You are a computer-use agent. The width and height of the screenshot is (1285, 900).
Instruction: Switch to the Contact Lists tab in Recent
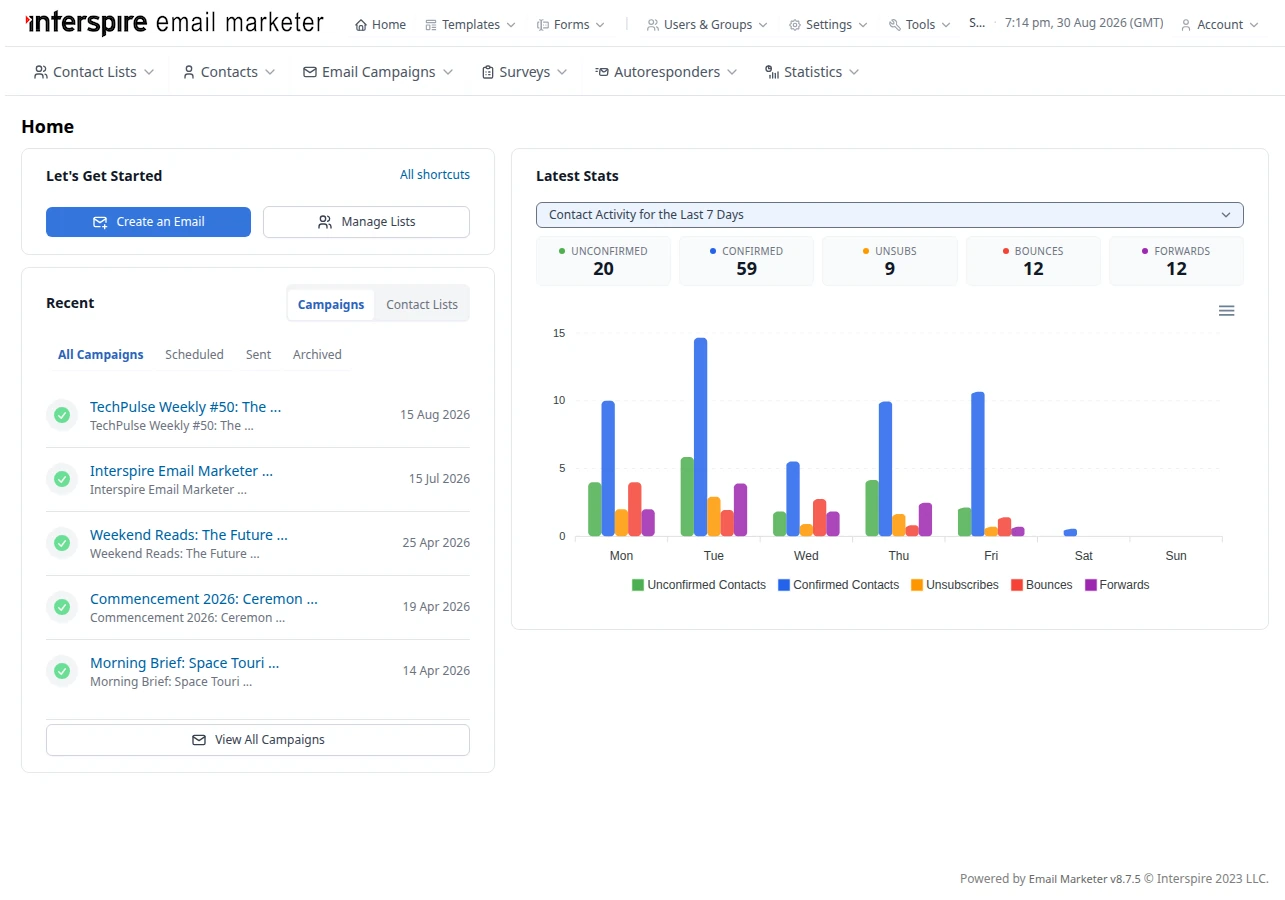(422, 304)
